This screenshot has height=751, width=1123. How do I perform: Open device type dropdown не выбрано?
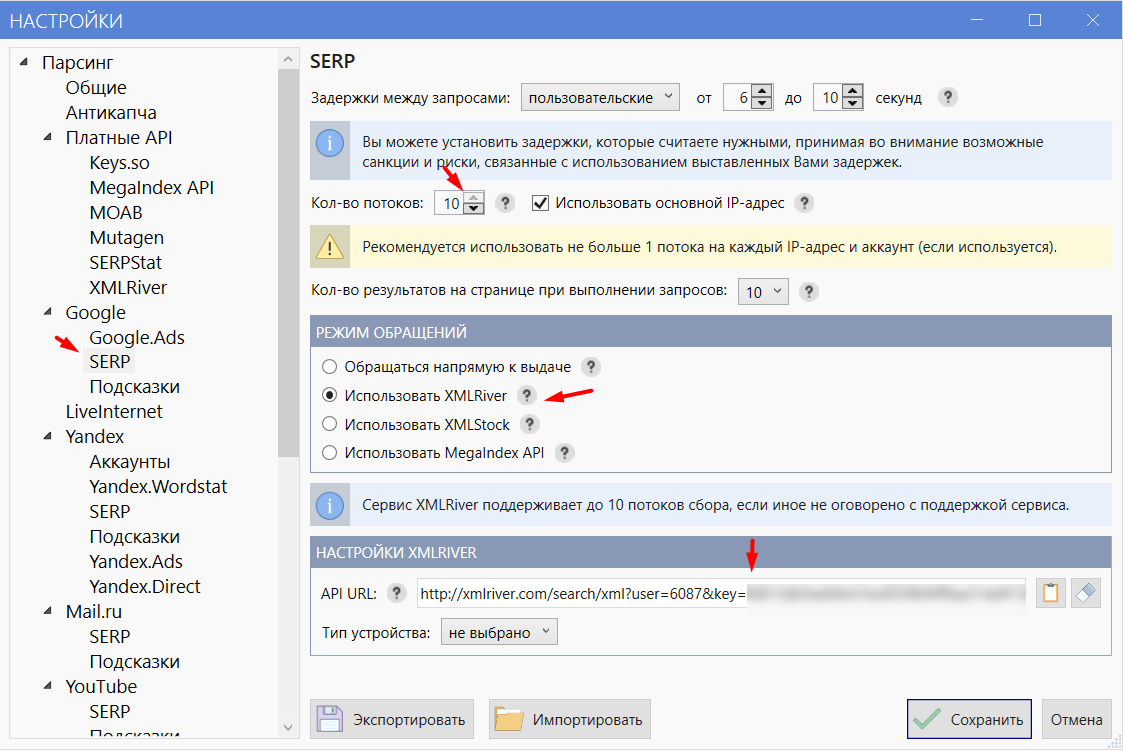pyautogui.click(x=499, y=632)
